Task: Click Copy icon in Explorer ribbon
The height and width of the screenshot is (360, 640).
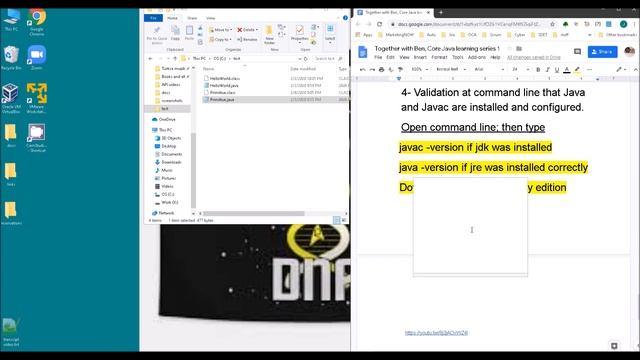Action: [175, 33]
